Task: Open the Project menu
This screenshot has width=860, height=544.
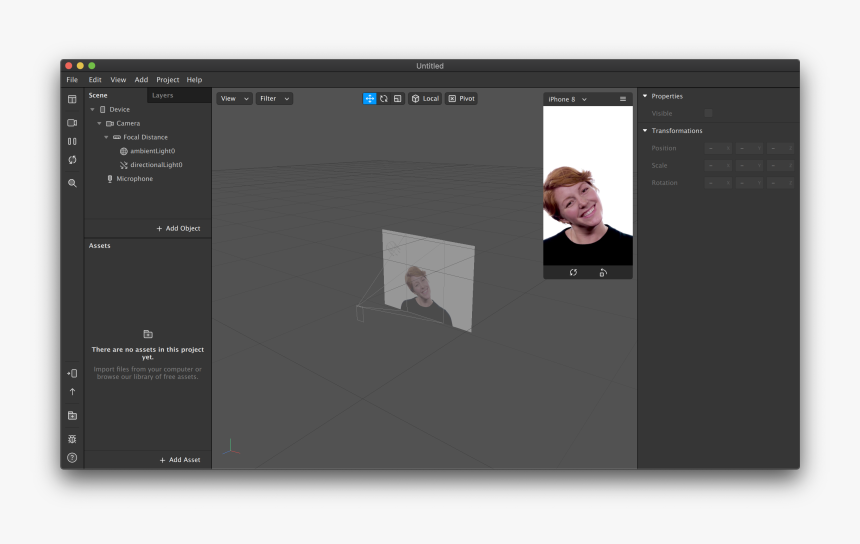Action: tap(167, 80)
